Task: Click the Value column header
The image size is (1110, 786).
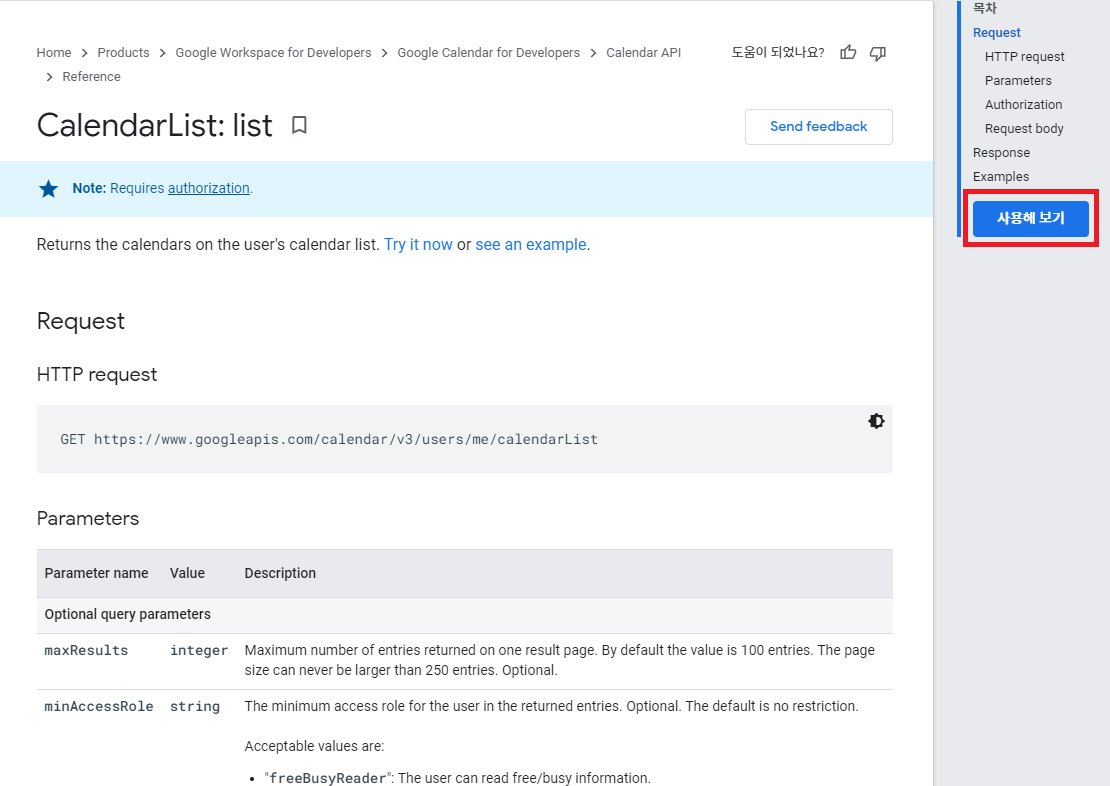Action: click(188, 573)
